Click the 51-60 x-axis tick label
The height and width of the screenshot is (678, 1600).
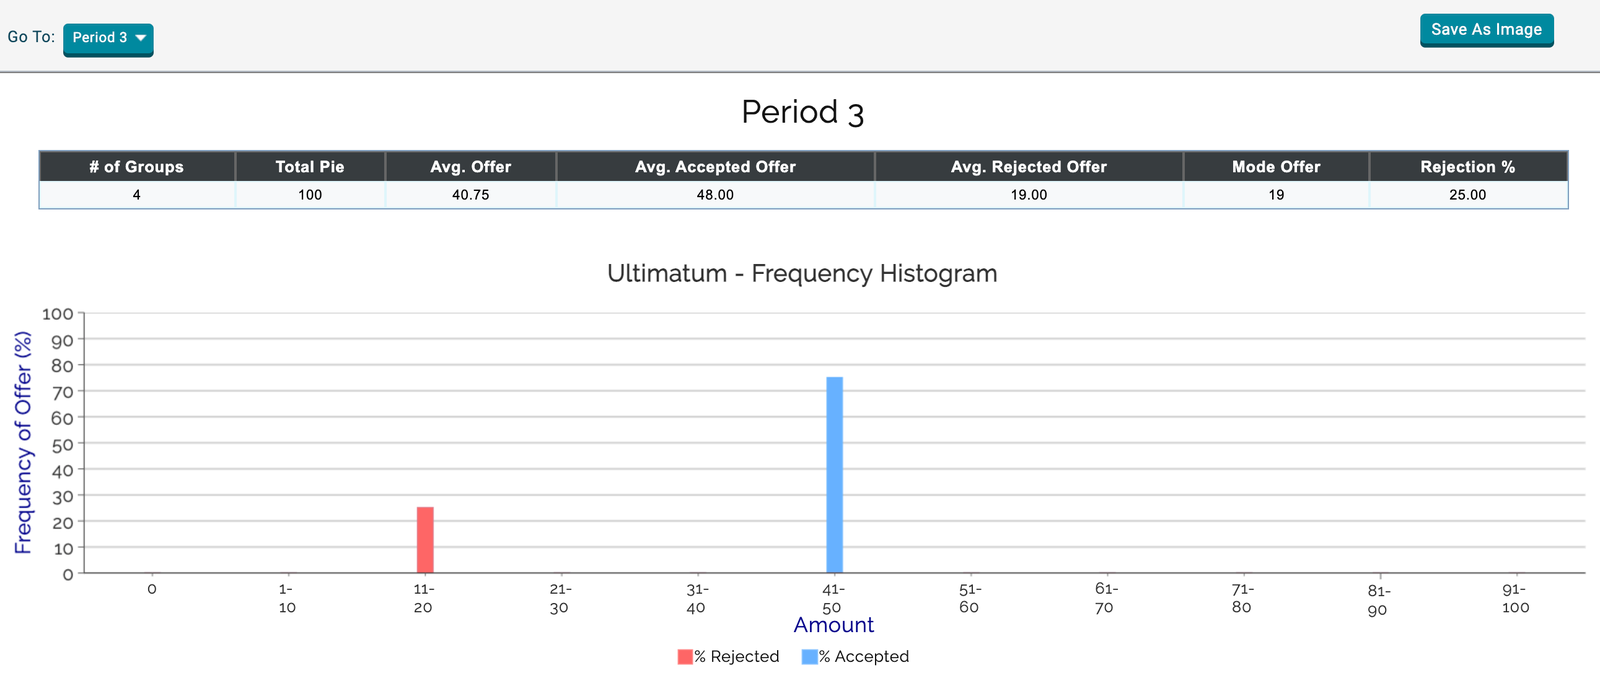[969, 598]
